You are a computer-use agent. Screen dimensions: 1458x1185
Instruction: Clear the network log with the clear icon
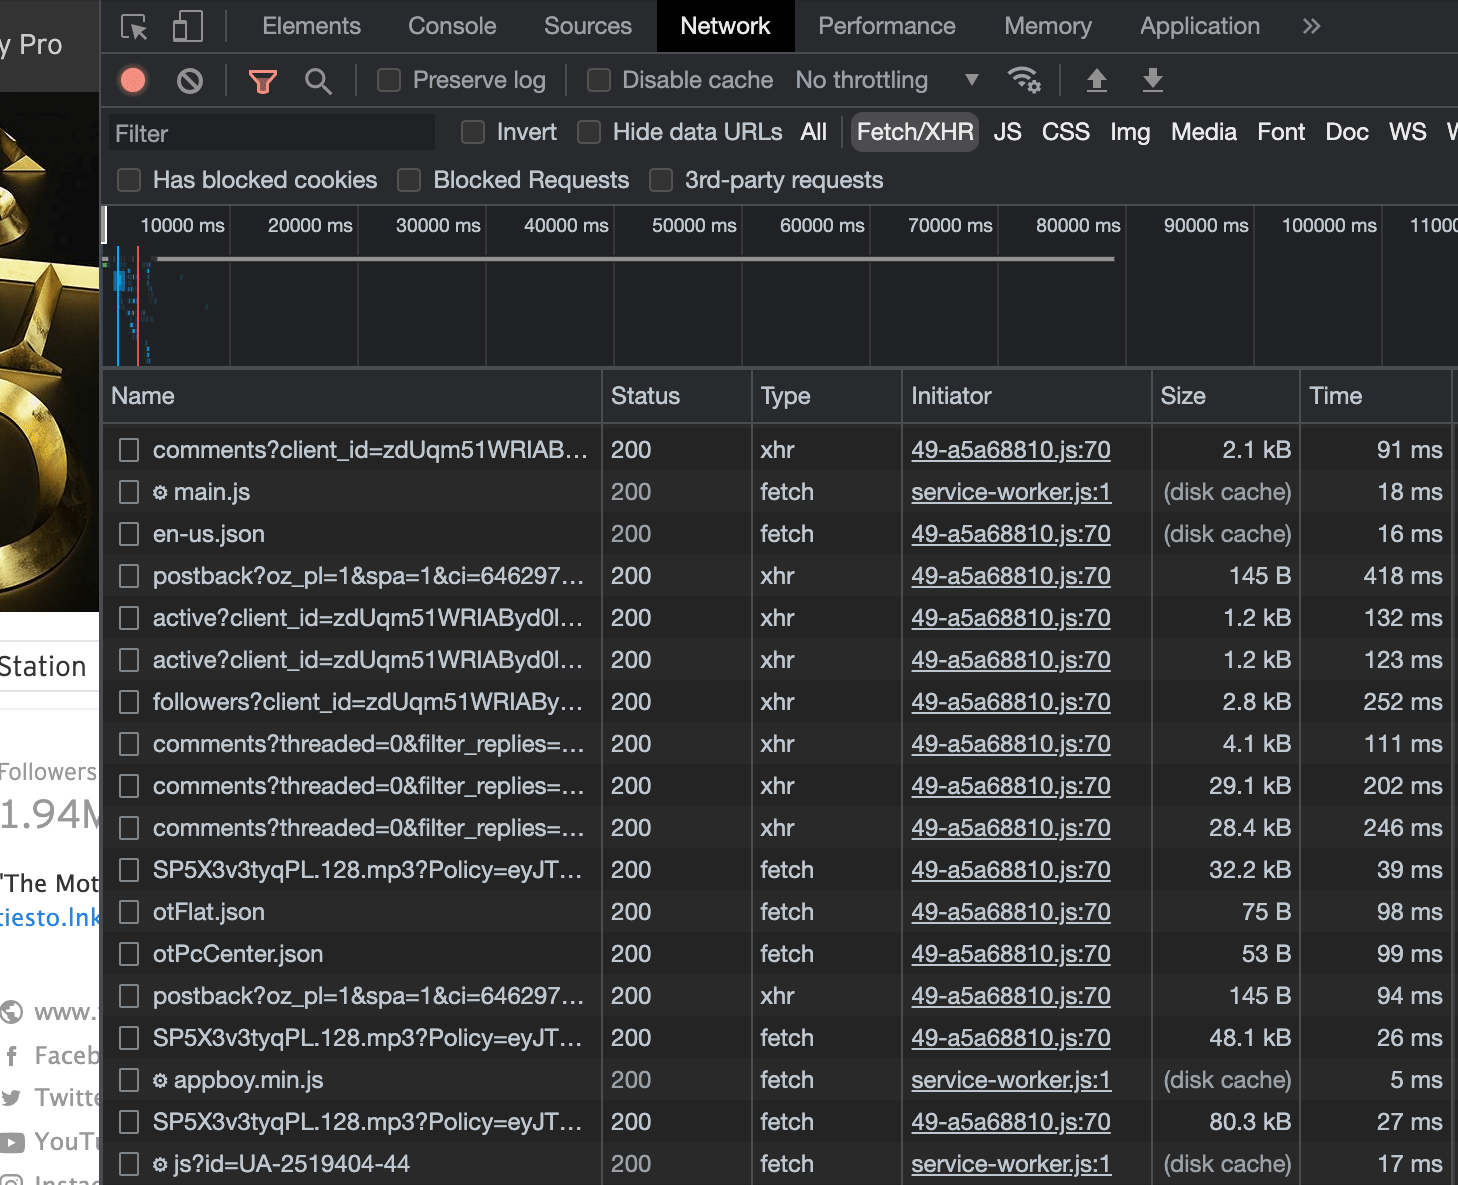190,80
